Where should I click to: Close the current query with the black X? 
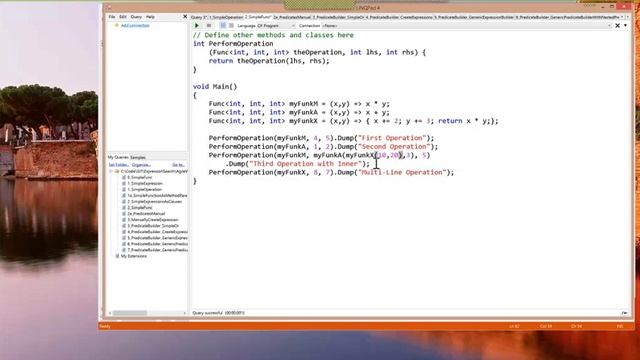tap(618, 26)
